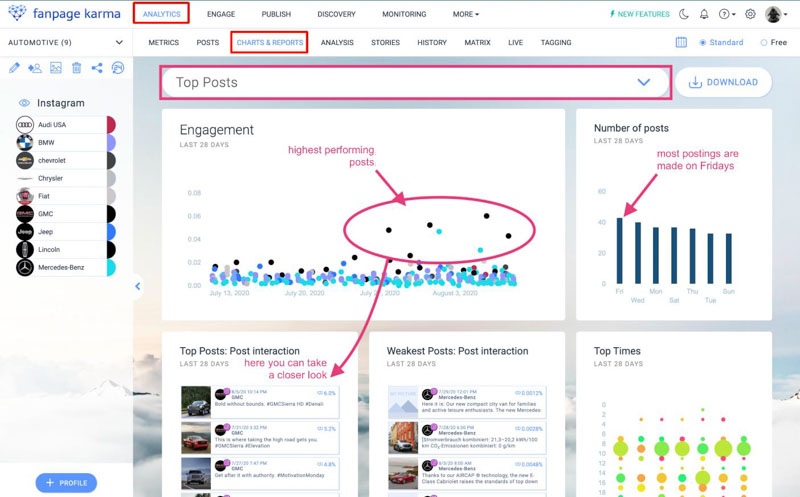800x497 pixels.
Task: Toggle Instagram visibility eye icon
Action: (25, 103)
